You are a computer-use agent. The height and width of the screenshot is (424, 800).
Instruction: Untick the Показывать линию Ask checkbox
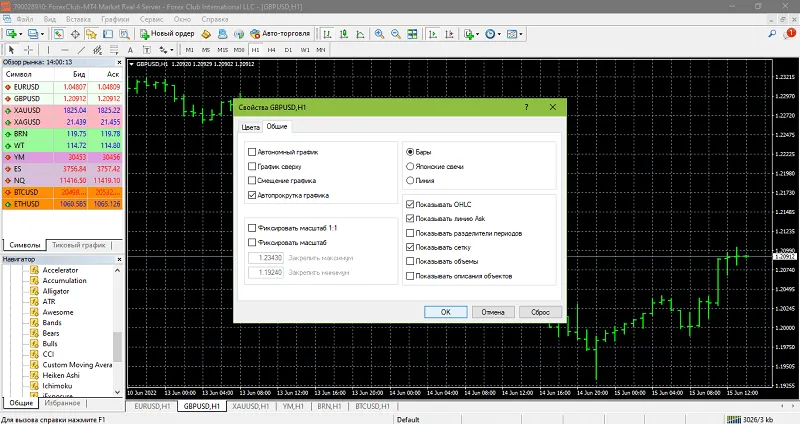click(x=410, y=218)
